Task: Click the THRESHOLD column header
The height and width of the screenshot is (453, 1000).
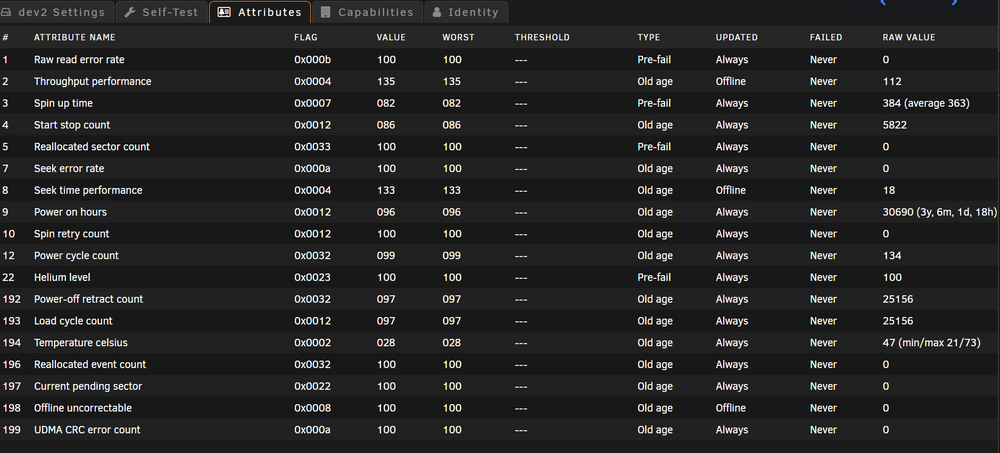Action: pos(542,38)
